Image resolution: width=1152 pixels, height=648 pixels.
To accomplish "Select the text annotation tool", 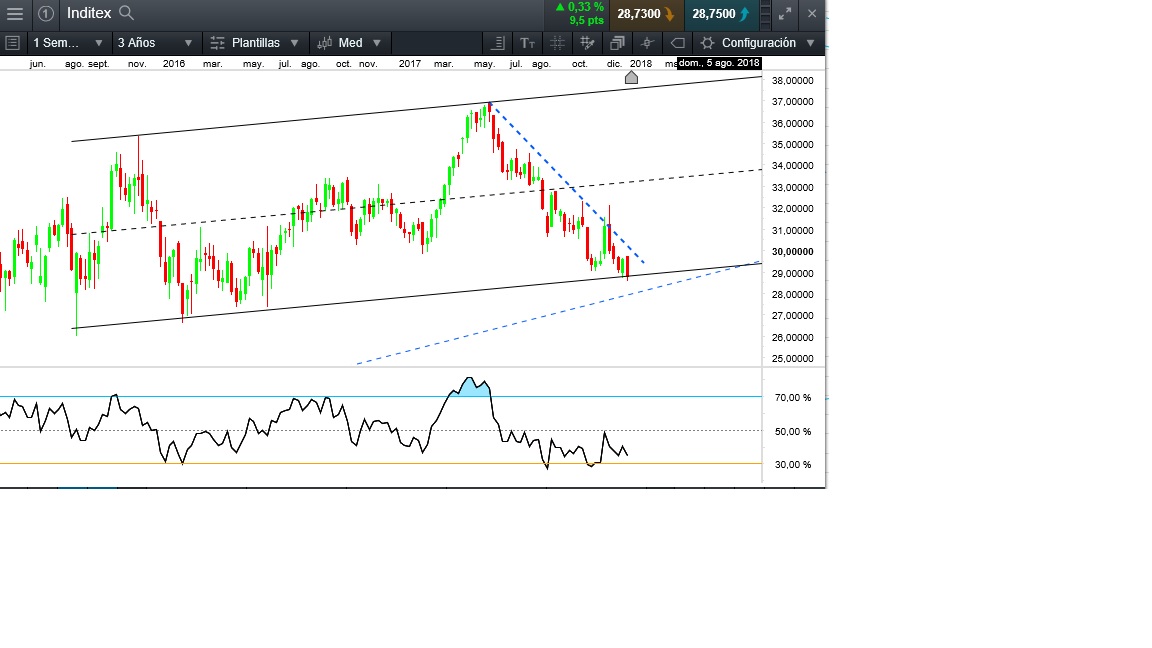I will tap(527, 43).
